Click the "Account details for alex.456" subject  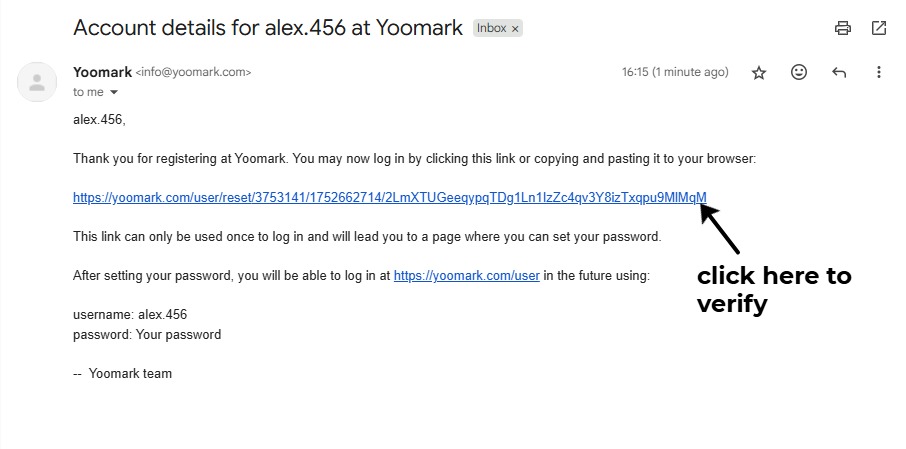(x=267, y=28)
